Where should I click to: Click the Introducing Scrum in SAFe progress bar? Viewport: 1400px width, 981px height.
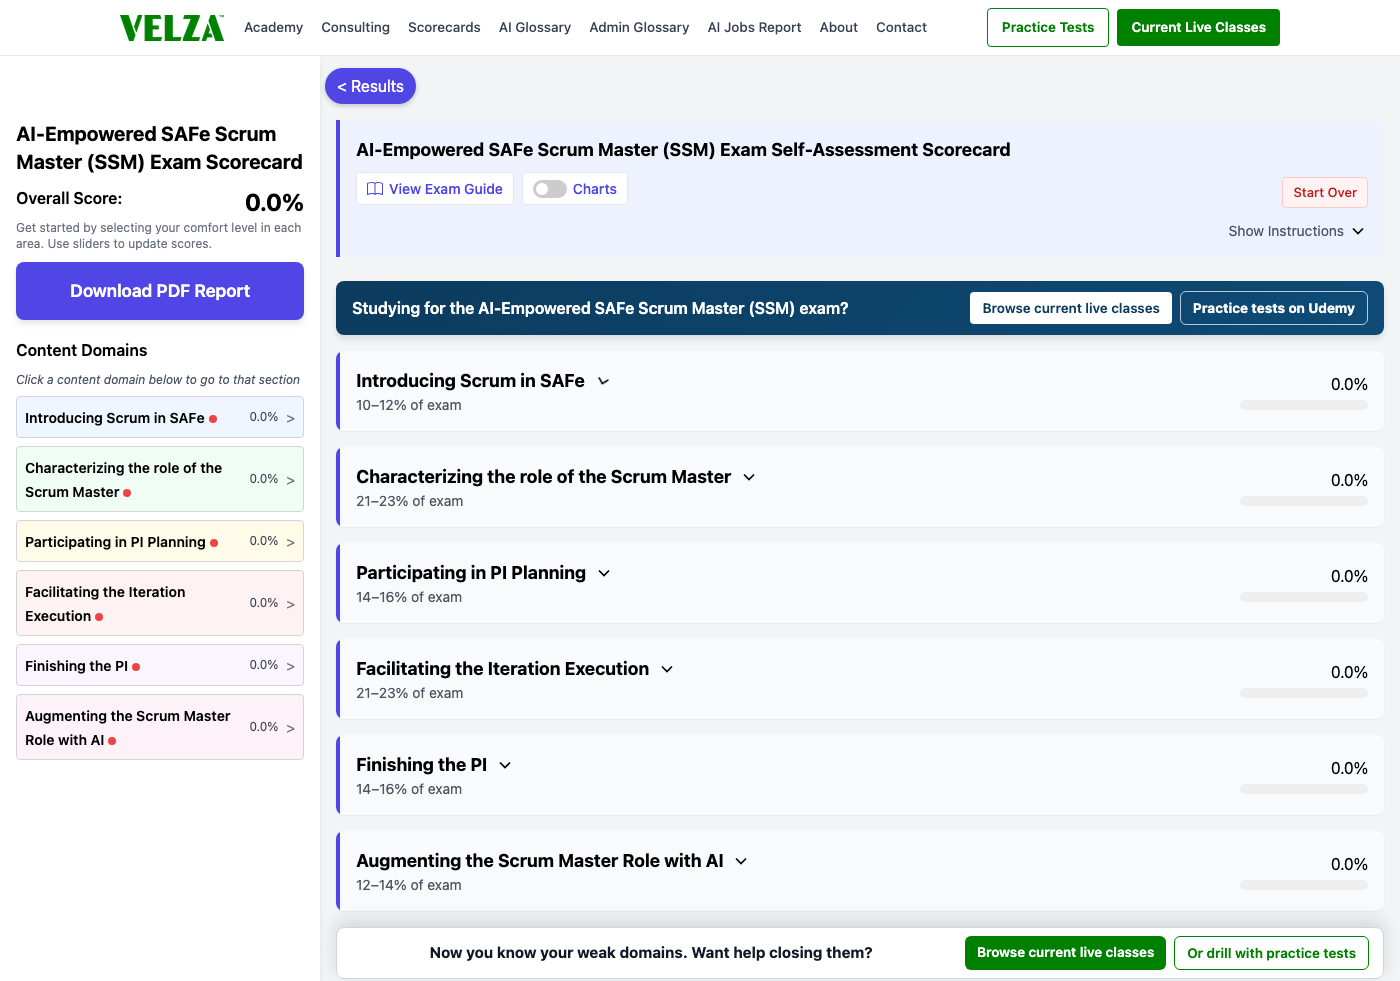point(1304,405)
